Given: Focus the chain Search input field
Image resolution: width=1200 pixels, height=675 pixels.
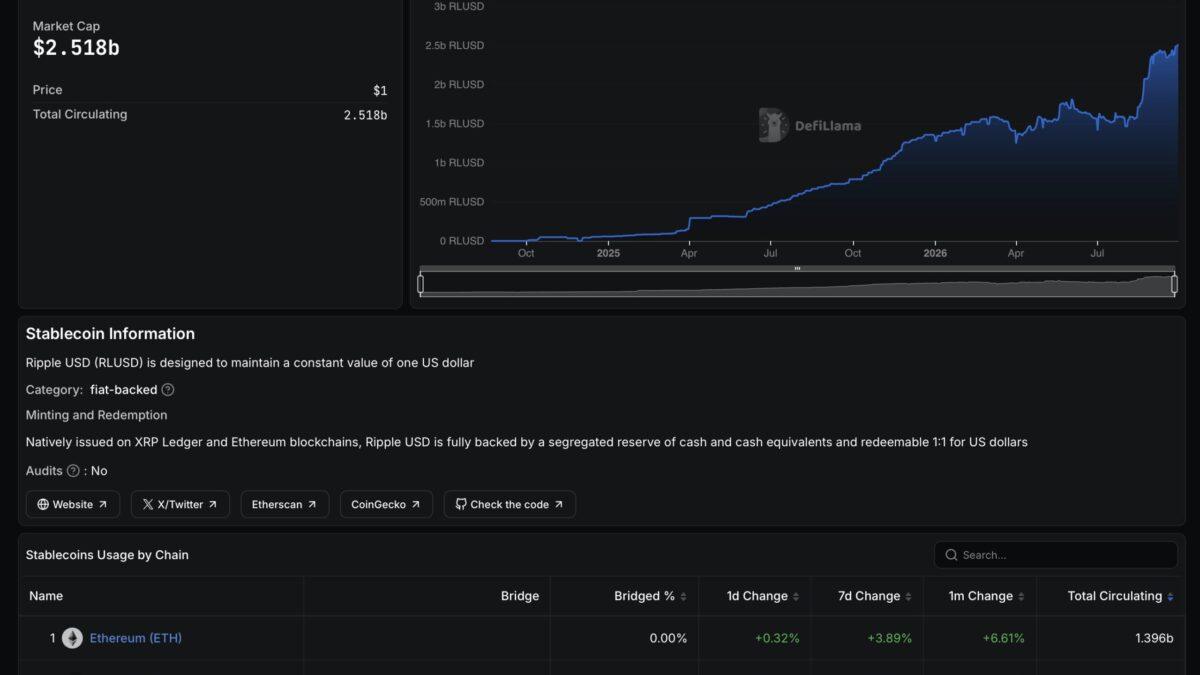Looking at the screenshot, I should (1056, 555).
